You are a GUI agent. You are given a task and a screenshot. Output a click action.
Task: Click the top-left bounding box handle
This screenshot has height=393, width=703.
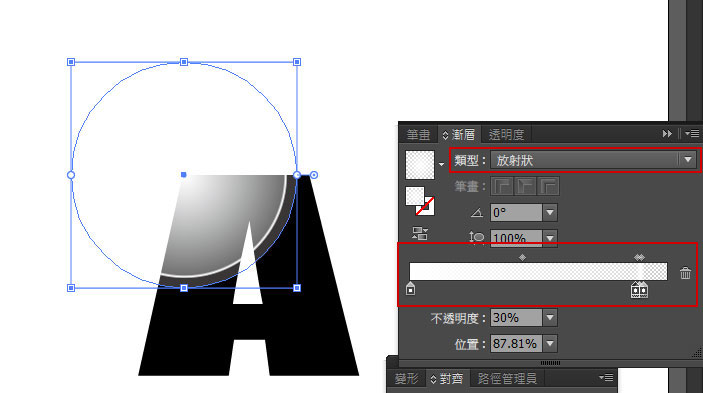71,62
